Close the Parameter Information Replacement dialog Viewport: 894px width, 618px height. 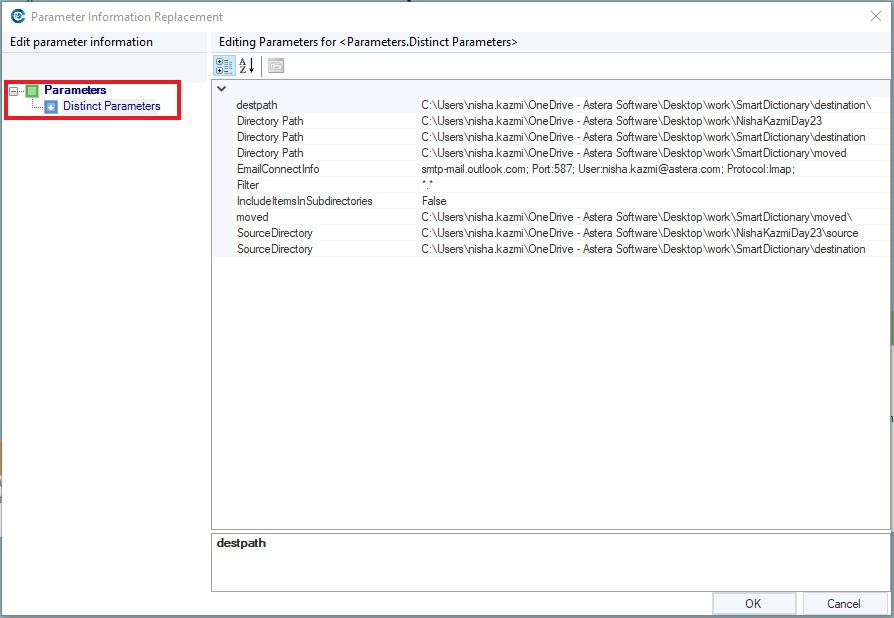(x=876, y=16)
